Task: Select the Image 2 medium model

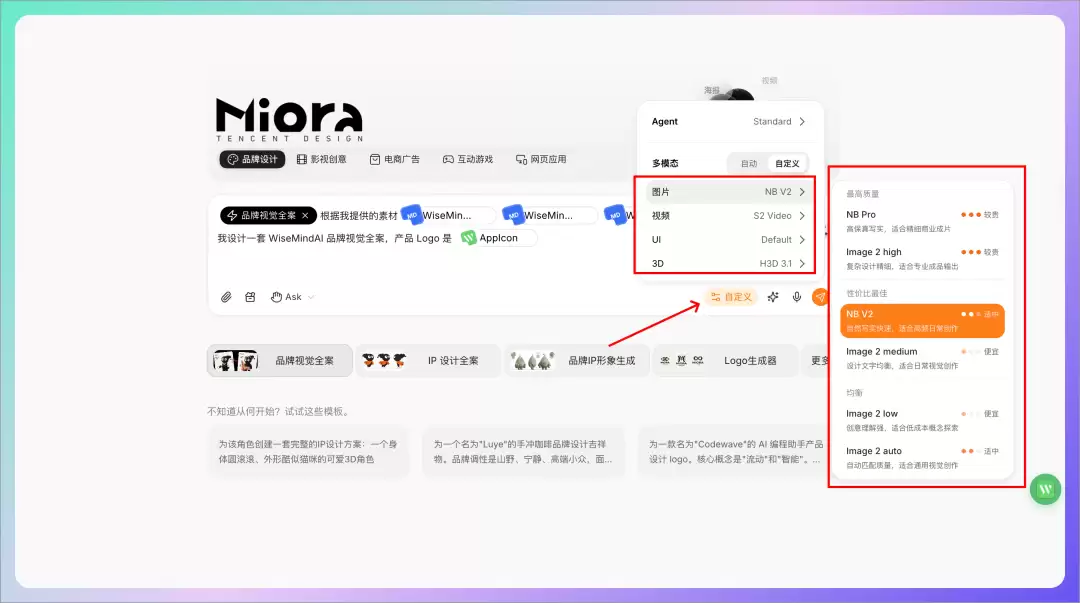Action: 922,358
